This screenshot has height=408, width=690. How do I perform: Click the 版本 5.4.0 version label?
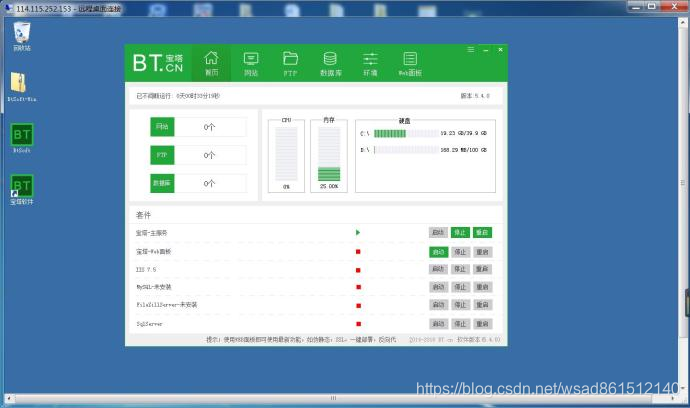tap(475, 96)
